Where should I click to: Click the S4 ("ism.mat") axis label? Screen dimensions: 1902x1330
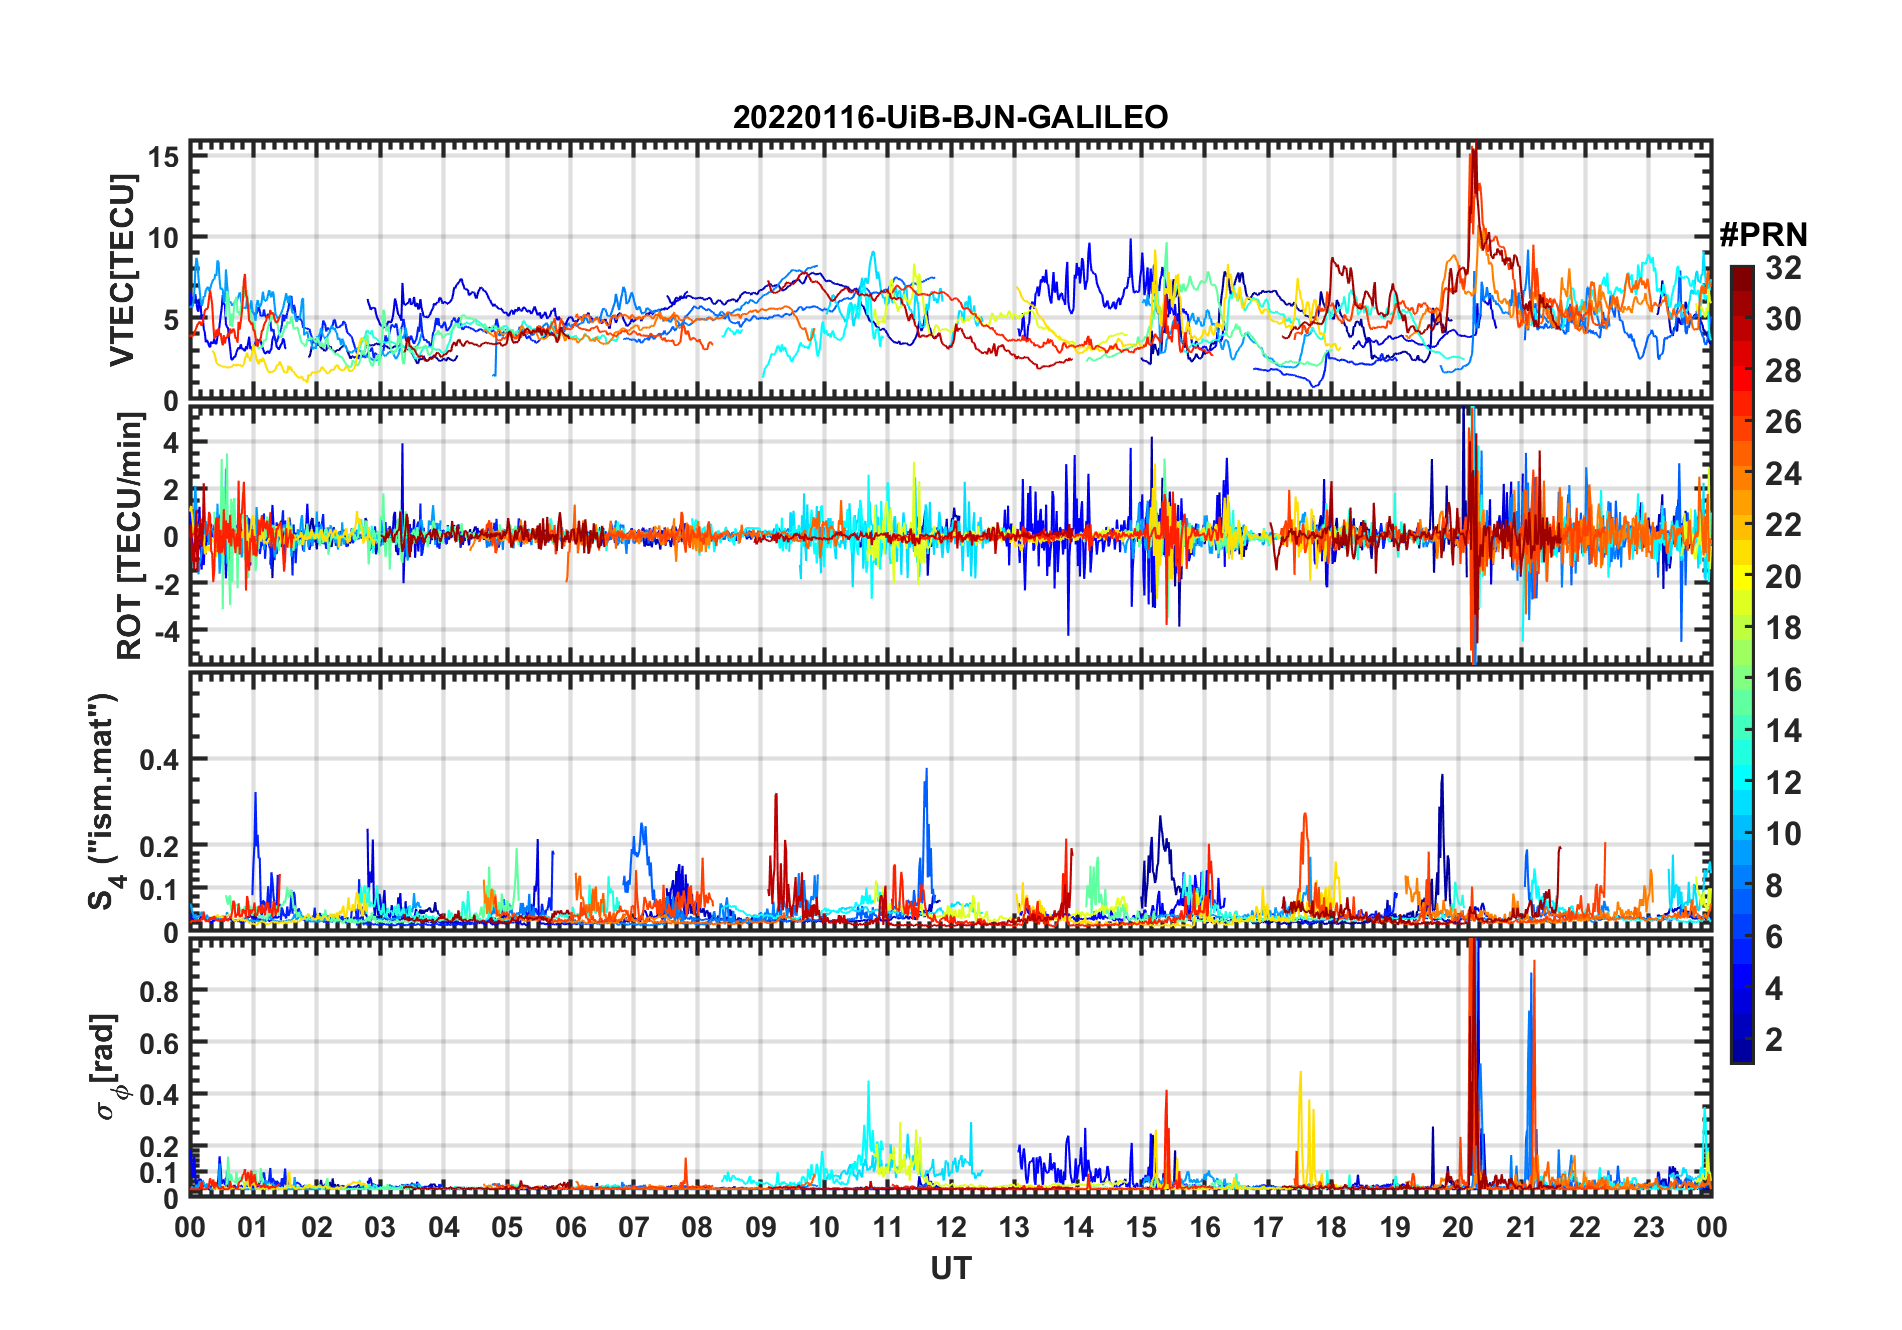(104, 801)
